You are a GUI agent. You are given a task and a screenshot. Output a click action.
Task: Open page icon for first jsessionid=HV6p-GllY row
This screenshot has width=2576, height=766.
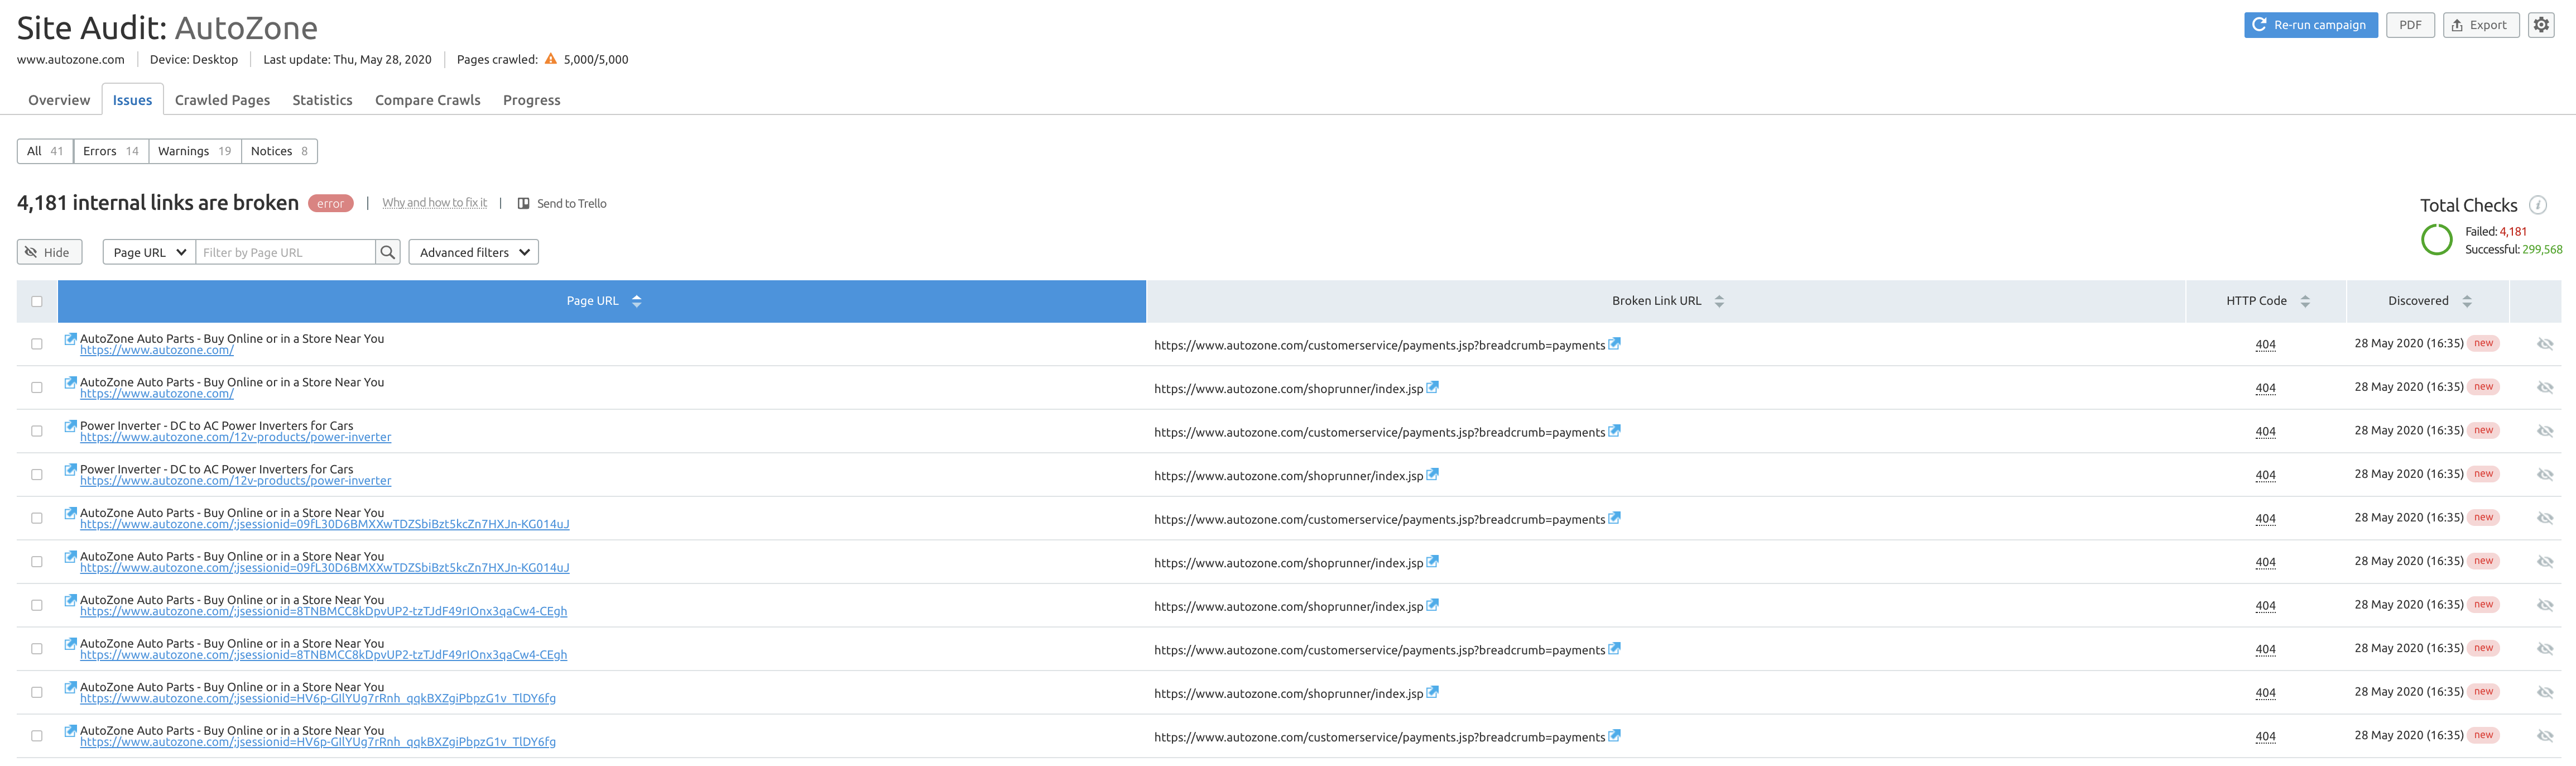(71, 687)
